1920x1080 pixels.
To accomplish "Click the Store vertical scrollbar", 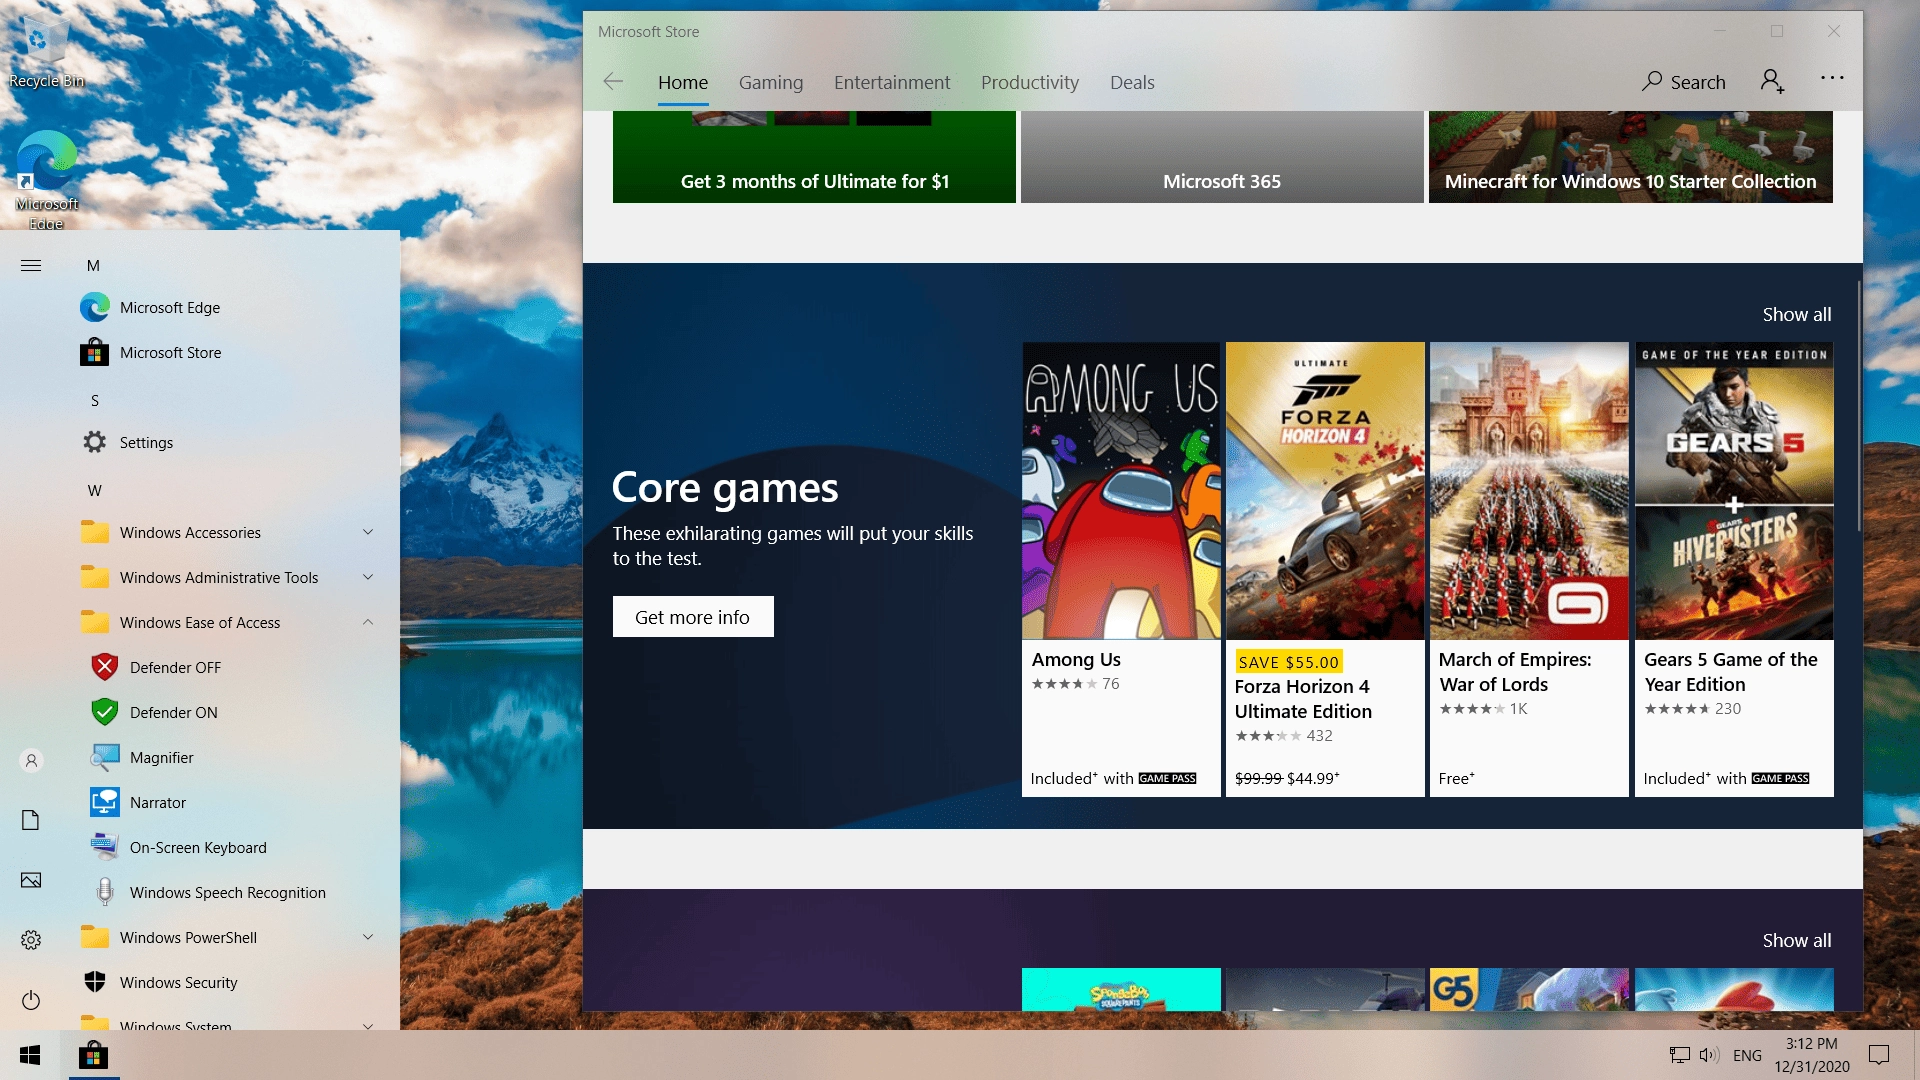I will (x=1859, y=405).
